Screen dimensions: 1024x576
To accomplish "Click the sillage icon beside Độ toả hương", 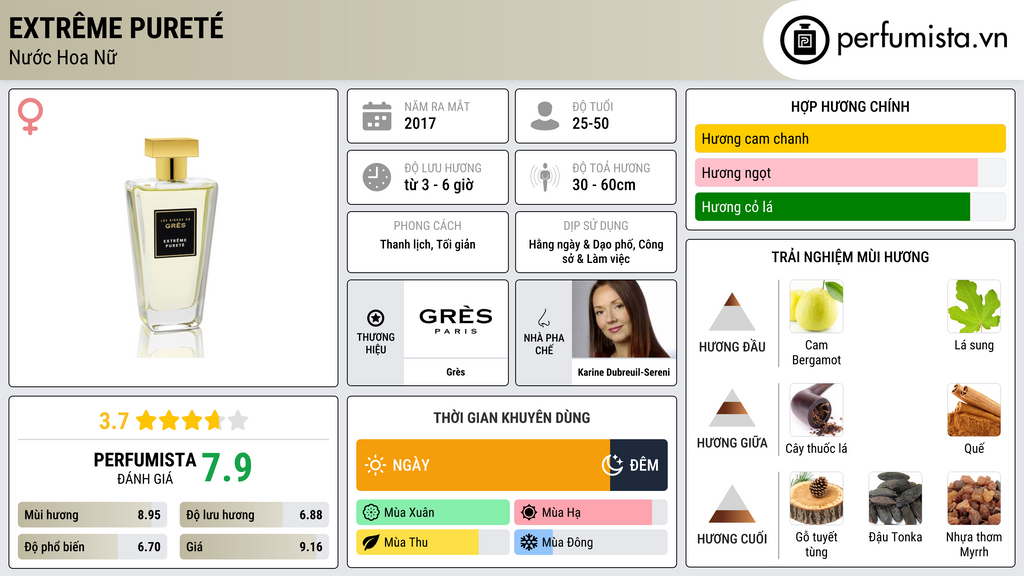I will coord(545,177).
